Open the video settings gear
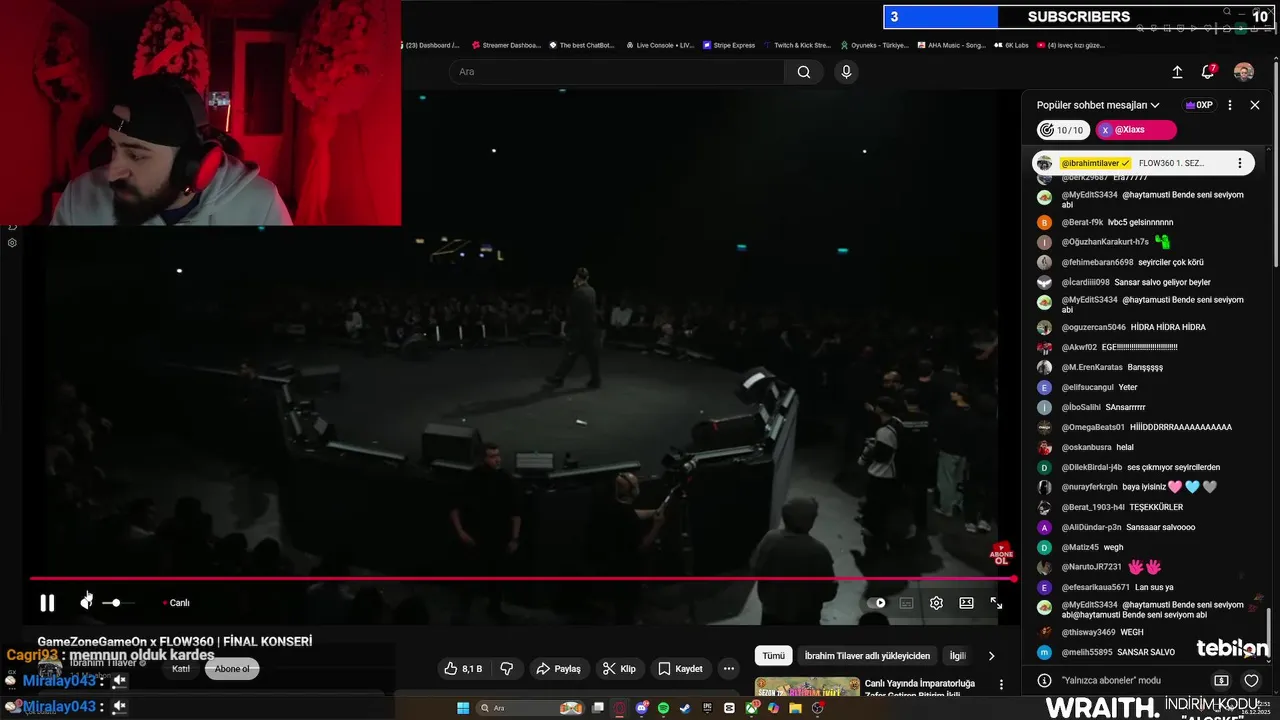The height and width of the screenshot is (720, 1280). (x=936, y=603)
